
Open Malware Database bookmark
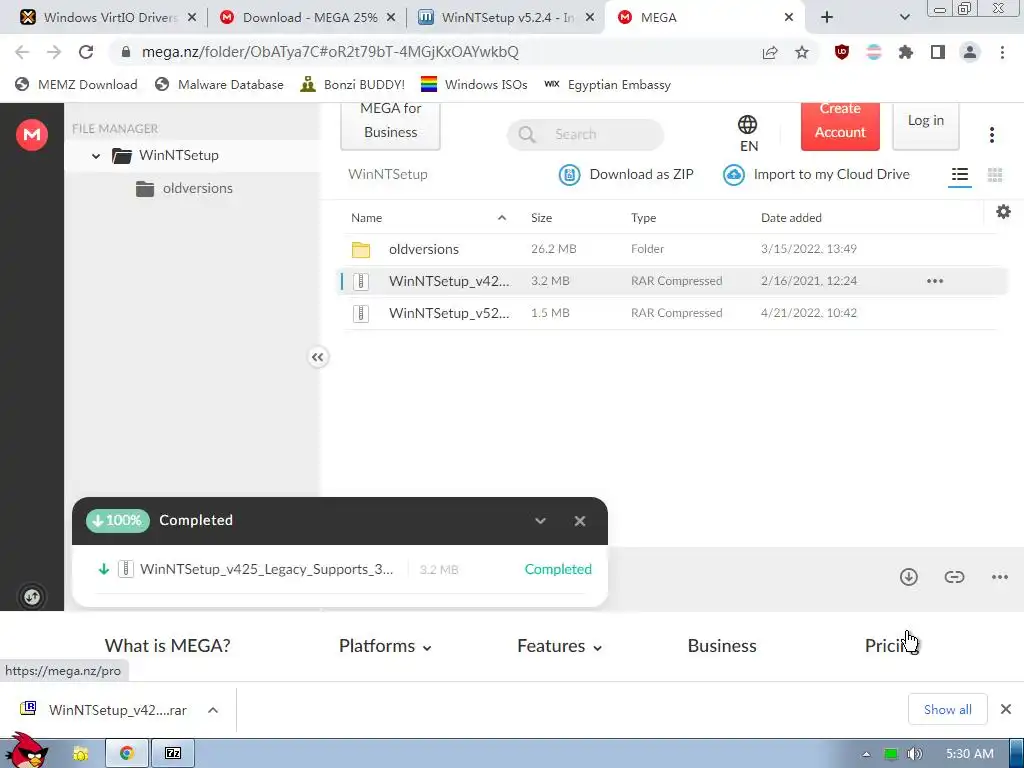pyautogui.click(x=219, y=85)
